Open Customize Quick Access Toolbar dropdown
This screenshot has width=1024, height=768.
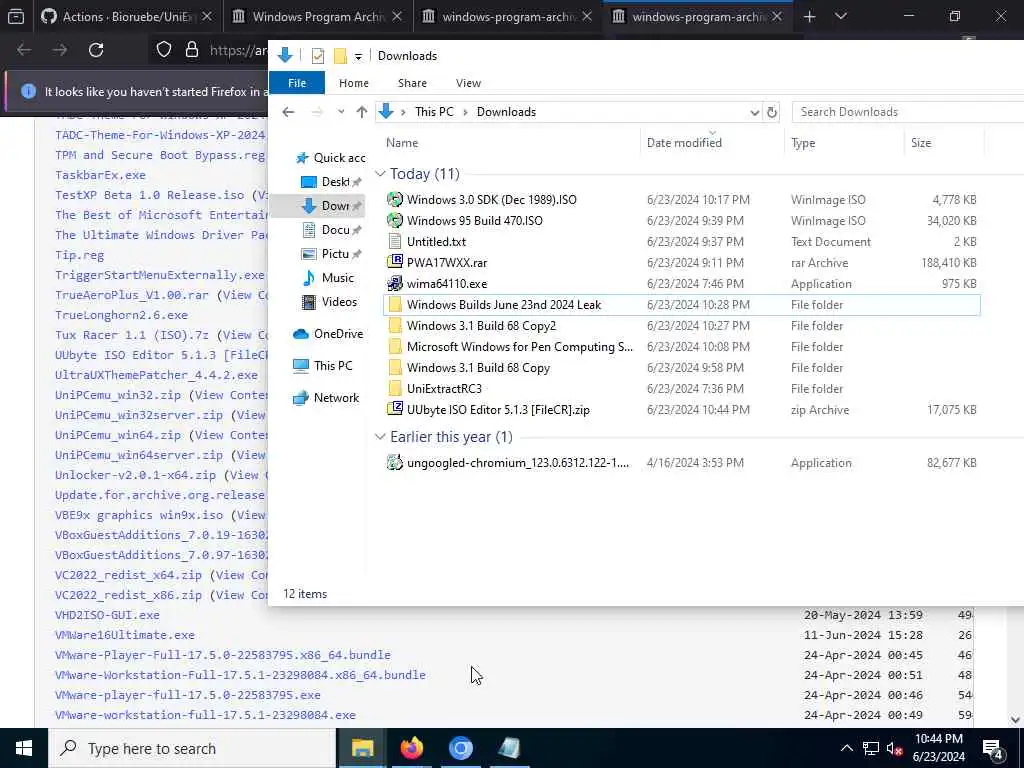(358, 57)
